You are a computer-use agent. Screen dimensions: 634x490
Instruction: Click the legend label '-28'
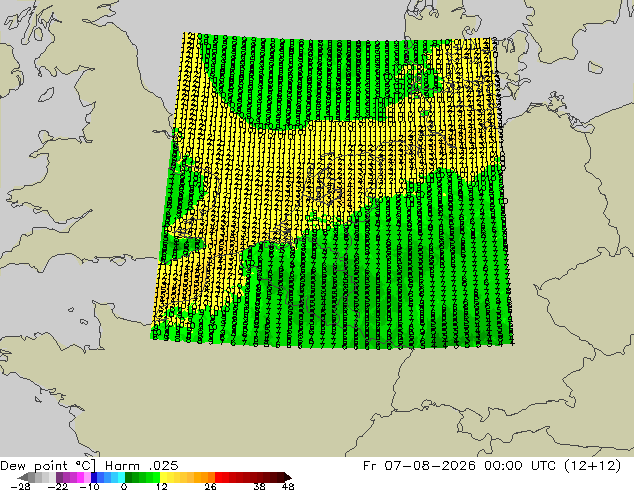[x=20, y=486]
